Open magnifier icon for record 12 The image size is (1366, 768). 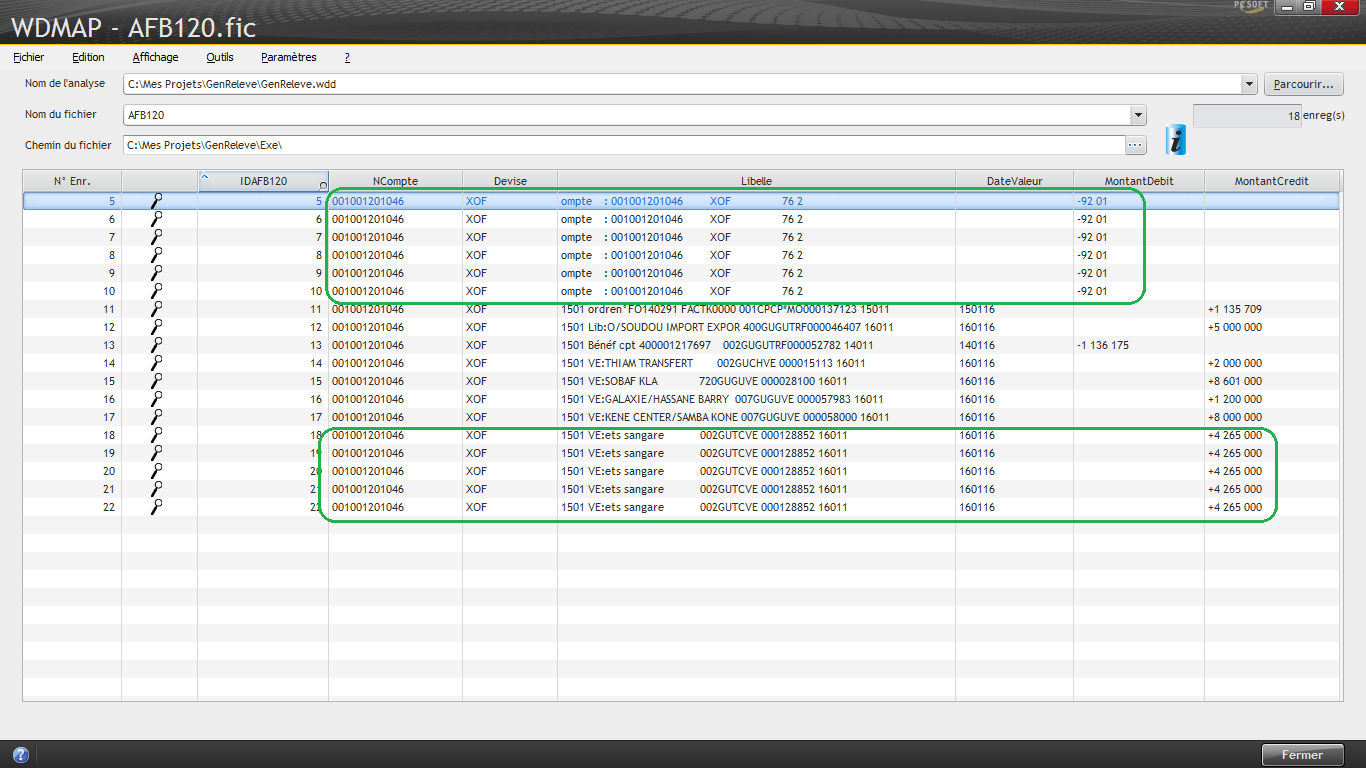tap(157, 327)
